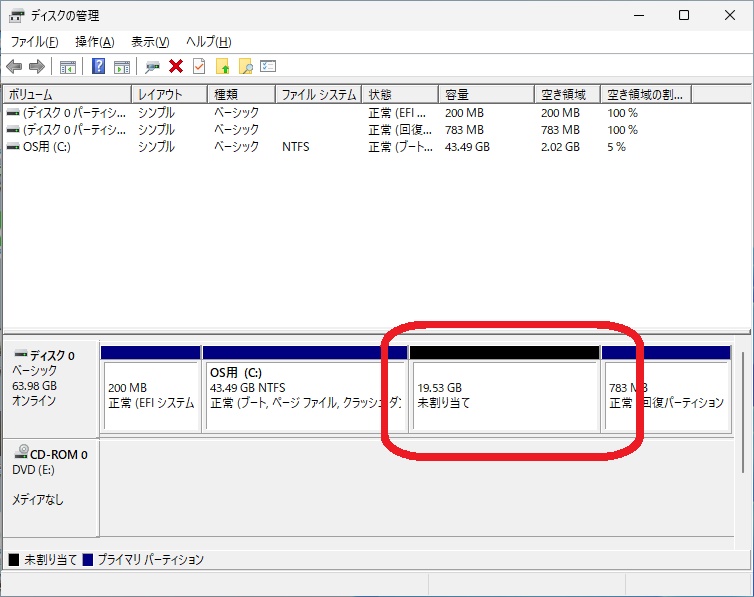Click the show/hide action pane icon
This screenshot has height=597, width=754.
pyautogui.click(x=122, y=67)
